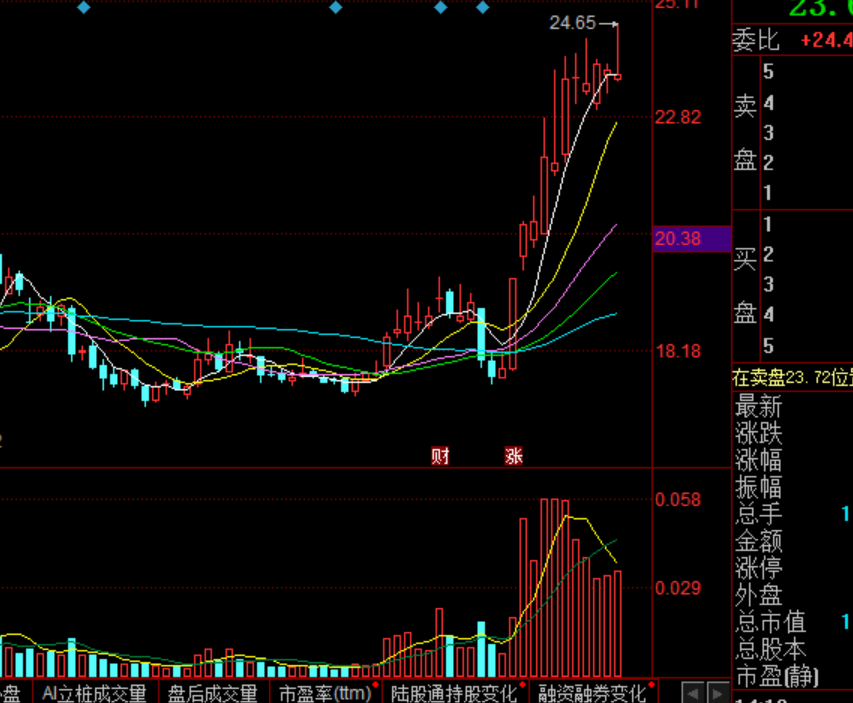Click the 财 financial report marker
The height and width of the screenshot is (703, 853).
click(x=440, y=455)
